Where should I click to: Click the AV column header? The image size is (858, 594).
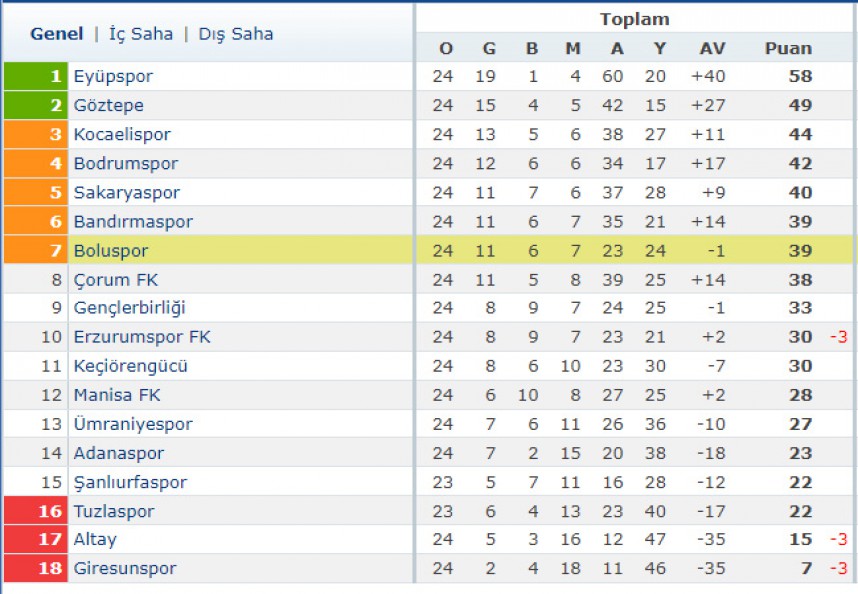pos(712,48)
